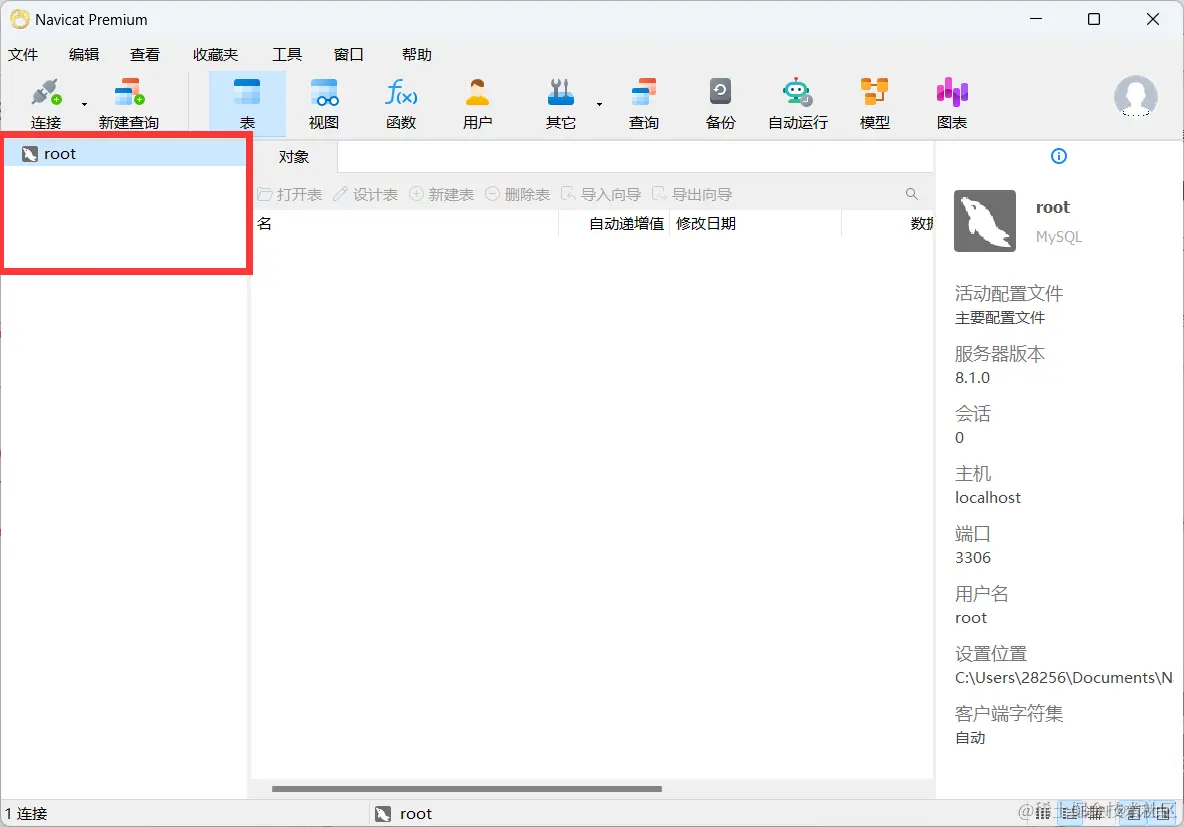Expand the 连接 dropdown arrow
This screenshot has width=1184, height=827.
pyautogui.click(x=84, y=104)
